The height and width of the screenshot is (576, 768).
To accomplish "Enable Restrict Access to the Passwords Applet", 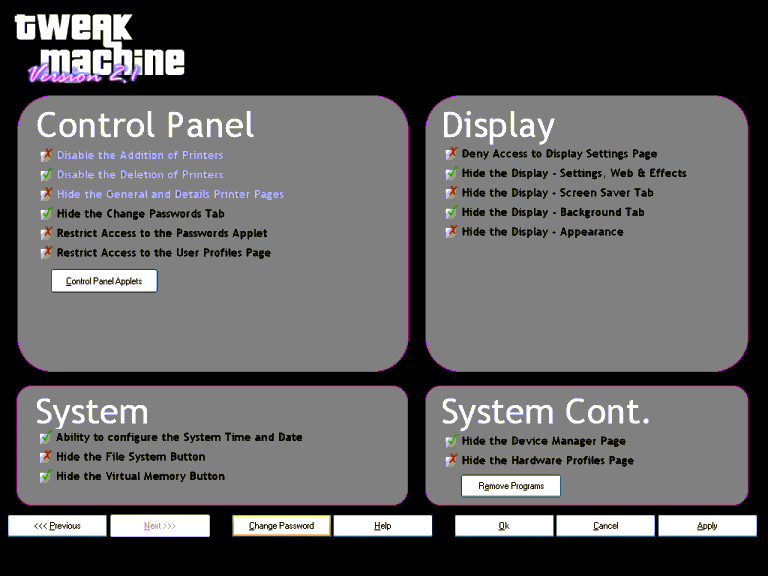I will point(46,234).
